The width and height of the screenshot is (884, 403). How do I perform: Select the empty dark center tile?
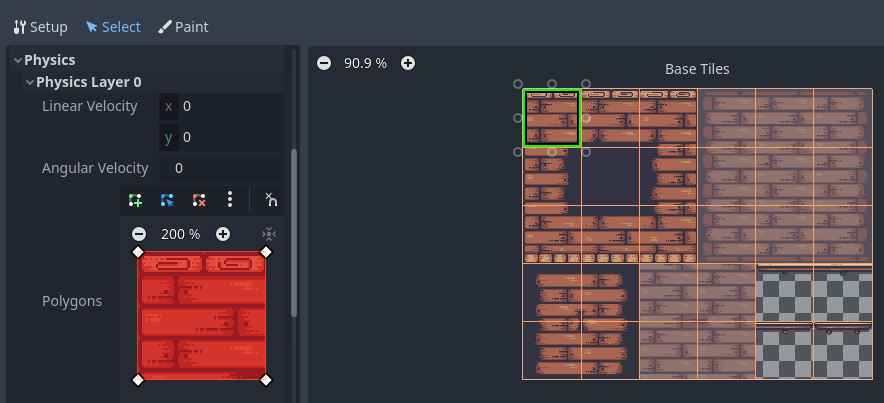(611, 176)
